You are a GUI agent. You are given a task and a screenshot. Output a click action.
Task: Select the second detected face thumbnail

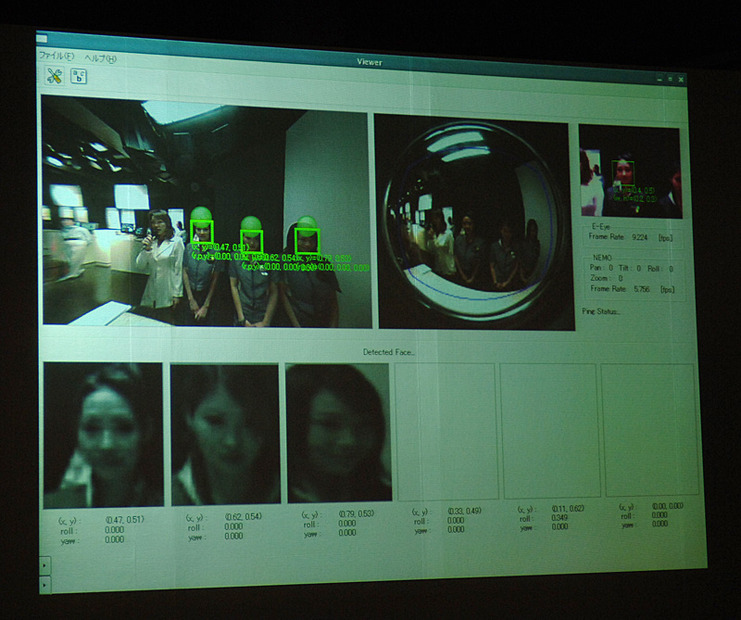tap(225, 434)
